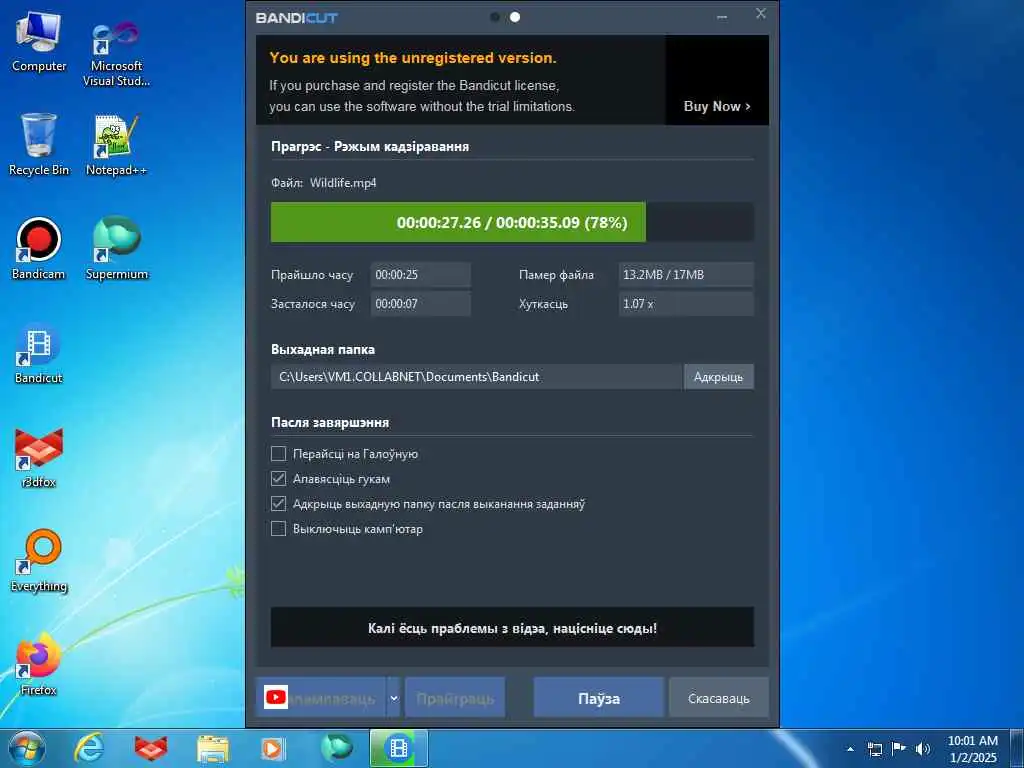The image size is (1024, 768).
Task: Open the volume speaker tray icon
Action: [x=923, y=749]
